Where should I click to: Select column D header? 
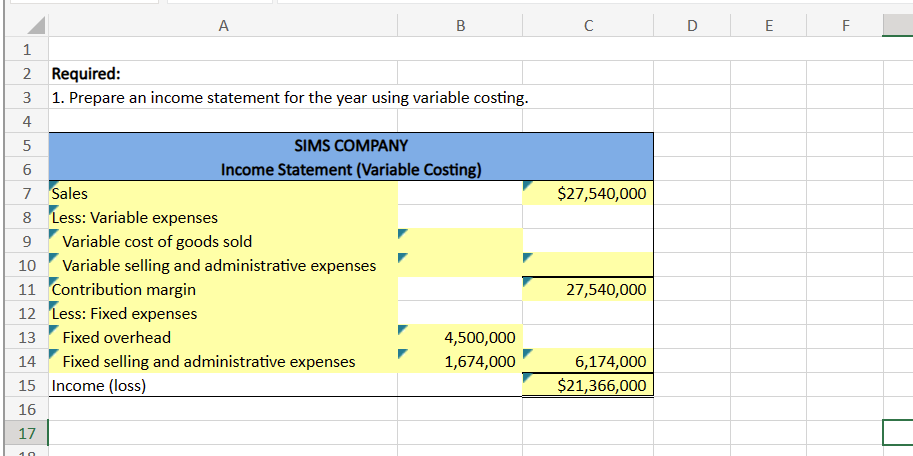coord(692,25)
